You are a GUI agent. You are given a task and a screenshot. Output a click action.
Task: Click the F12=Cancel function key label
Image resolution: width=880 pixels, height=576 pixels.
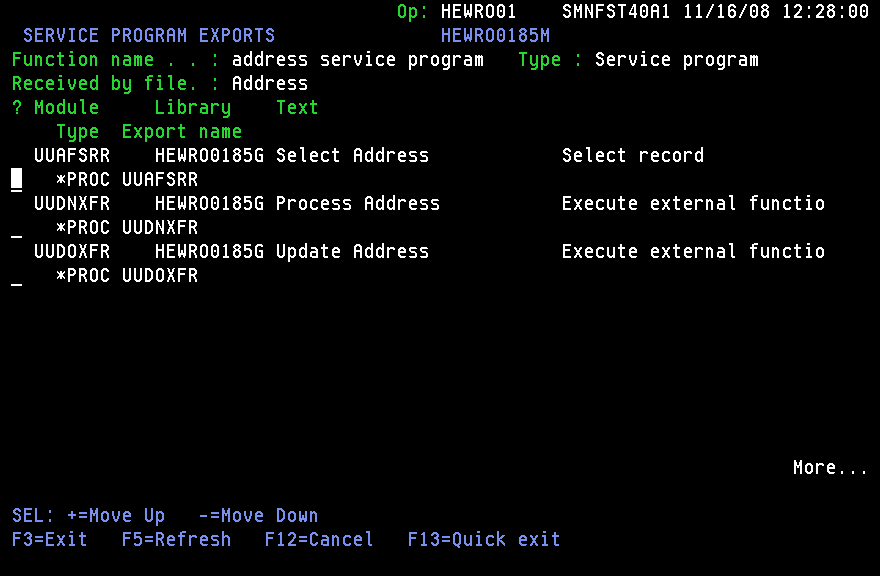318,539
